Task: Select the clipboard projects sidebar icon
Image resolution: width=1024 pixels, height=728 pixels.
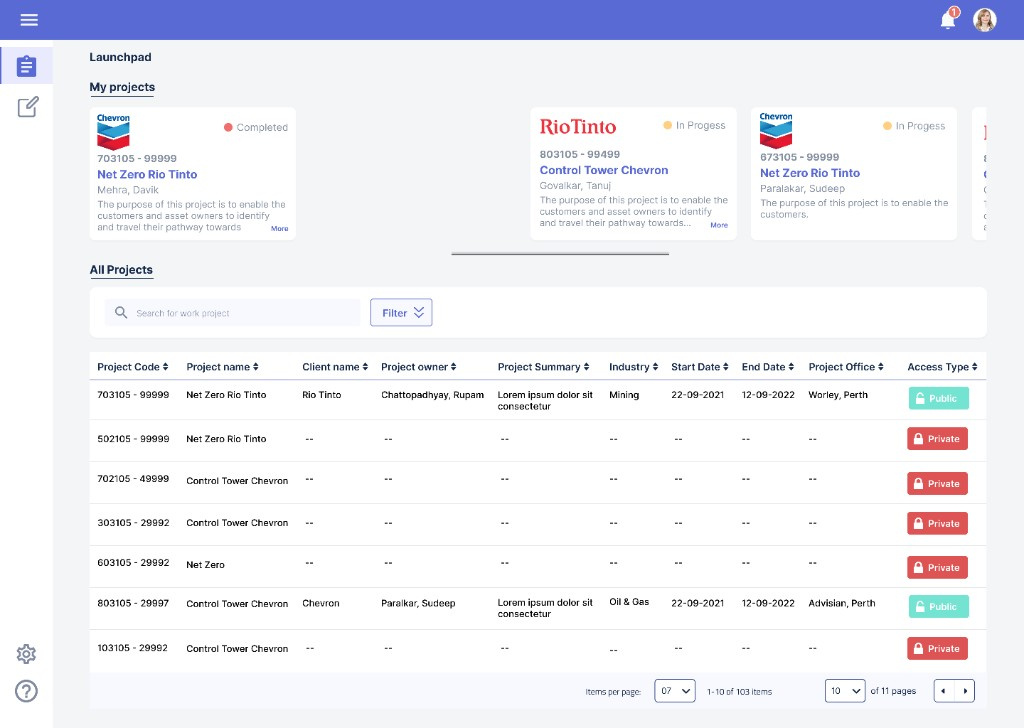Action: pyautogui.click(x=27, y=66)
